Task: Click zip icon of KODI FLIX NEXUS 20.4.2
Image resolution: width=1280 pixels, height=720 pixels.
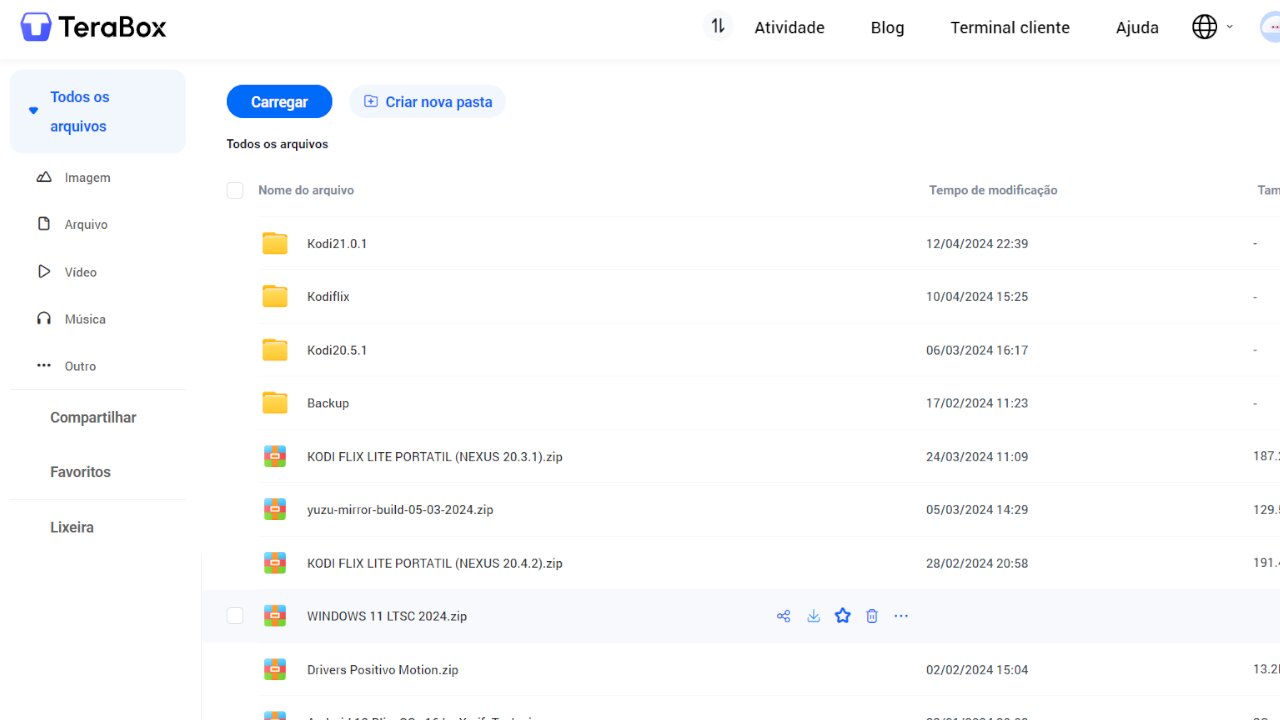Action: (x=275, y=563)
